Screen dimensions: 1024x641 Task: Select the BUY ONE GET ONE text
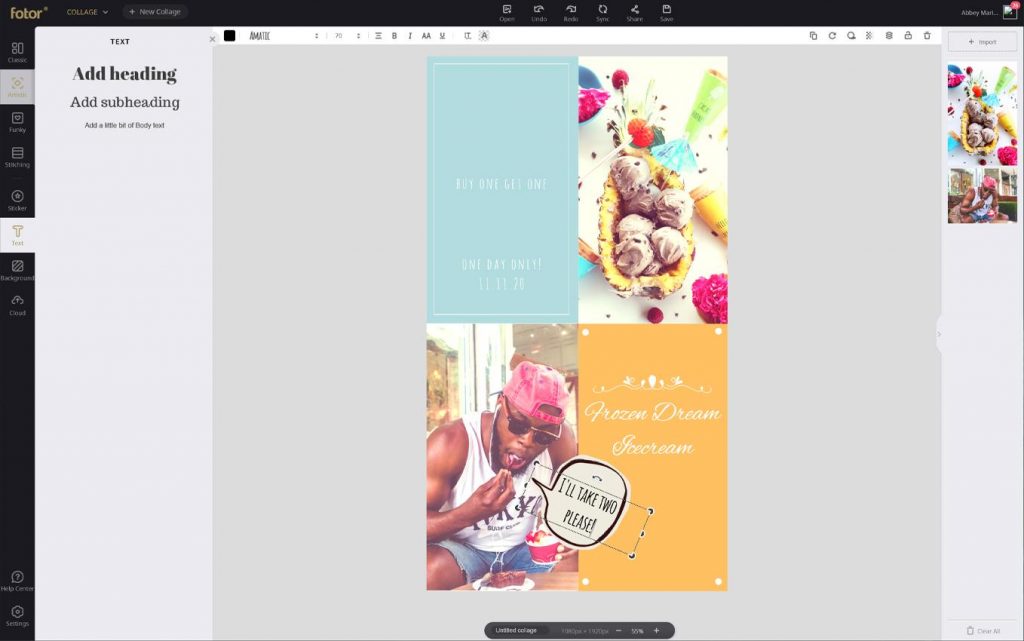pos(502,184)
